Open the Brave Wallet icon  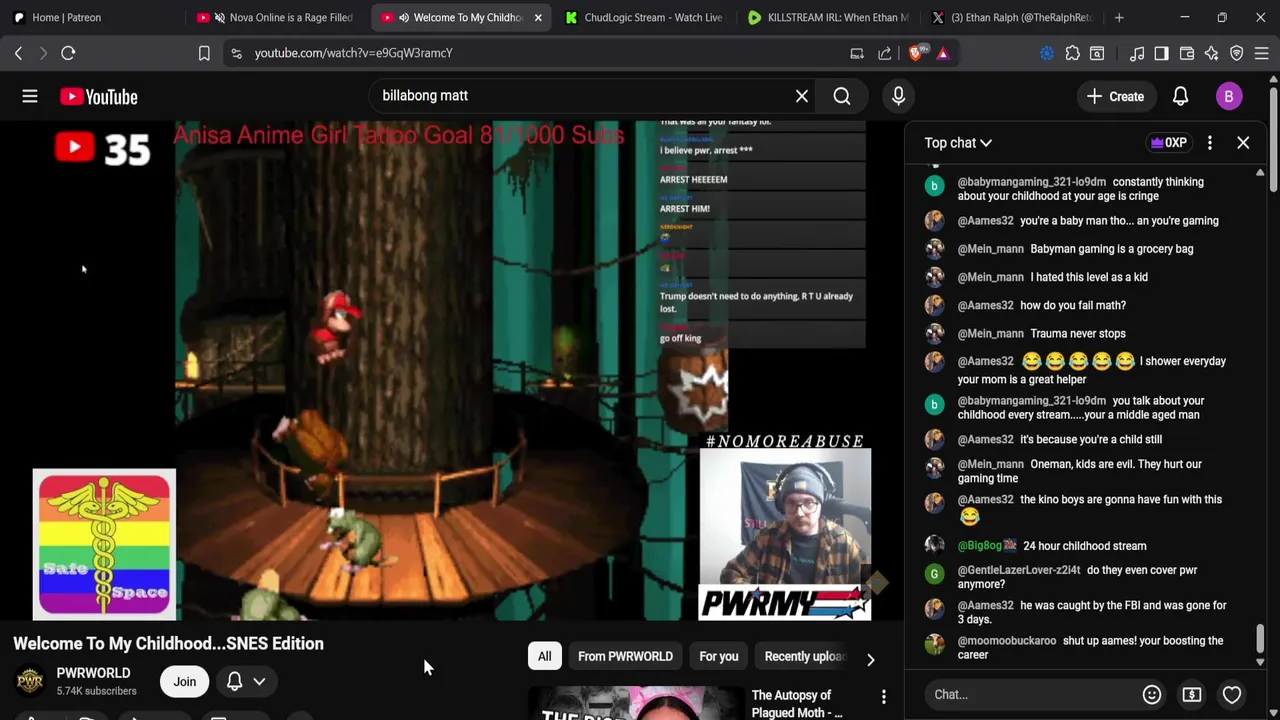point(1187,53)
